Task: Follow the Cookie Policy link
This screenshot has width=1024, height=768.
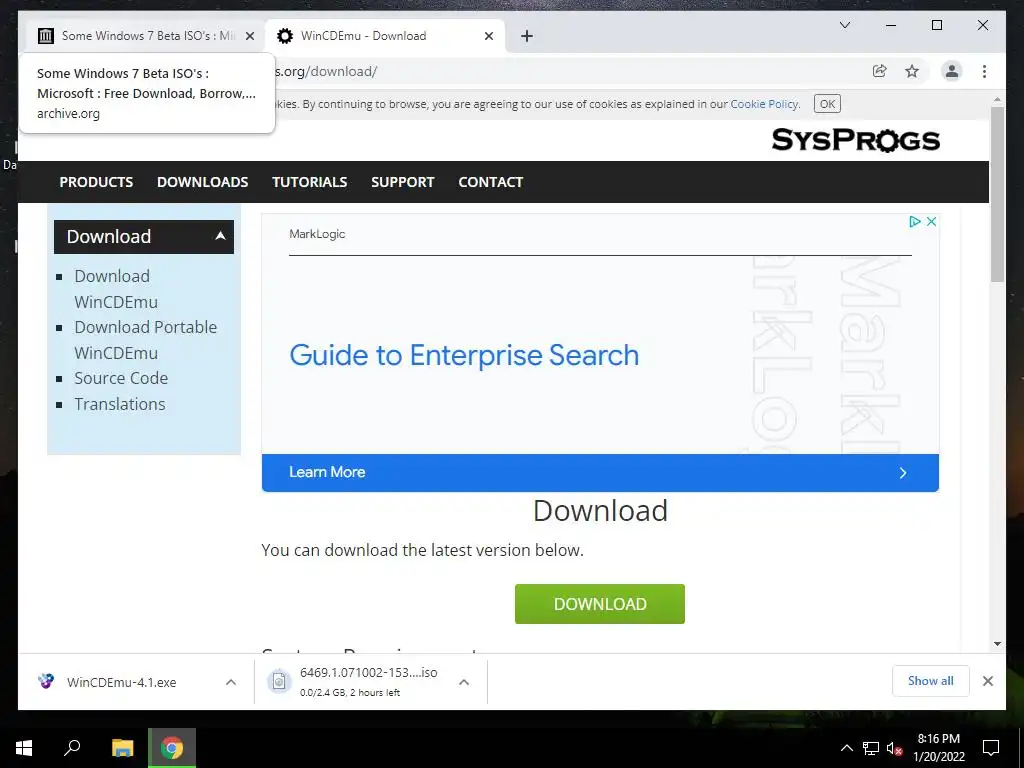Action: click(764, 104)
